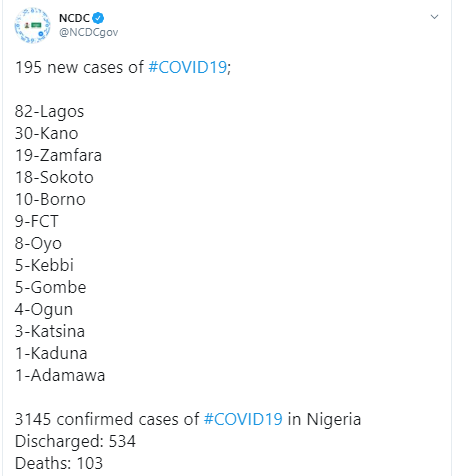This screenshot has width=453, height=476.
Task: Open the NCDC display name link
Action: [x=74, y=18]
